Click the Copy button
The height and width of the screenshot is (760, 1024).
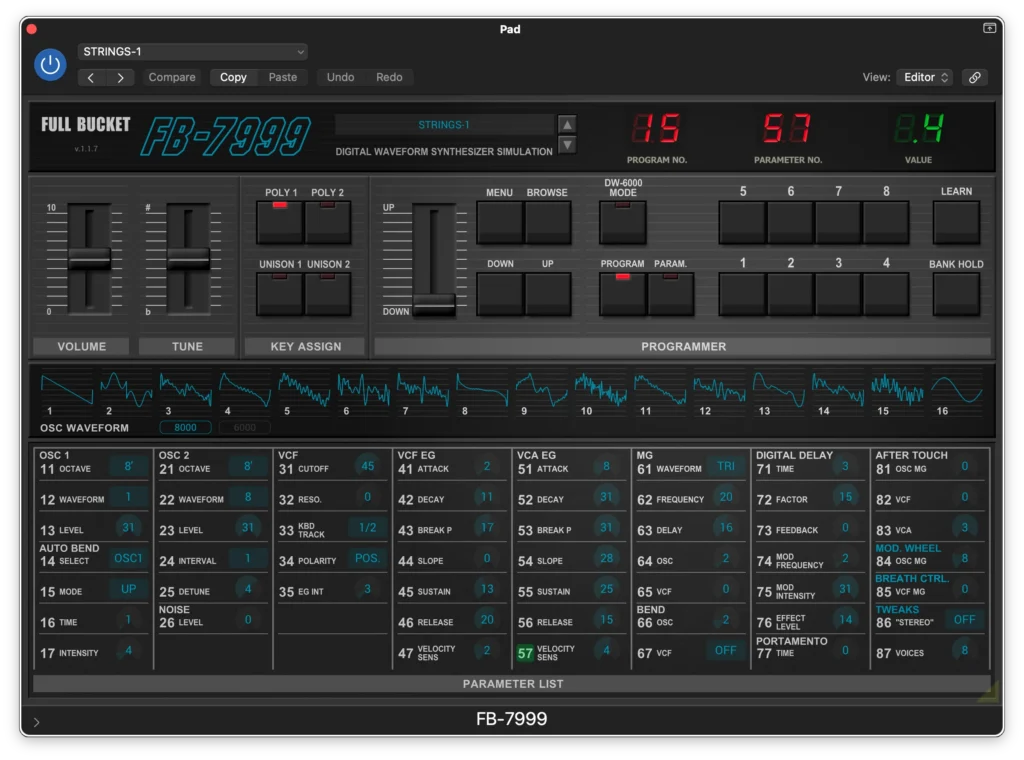pos(233,77)
